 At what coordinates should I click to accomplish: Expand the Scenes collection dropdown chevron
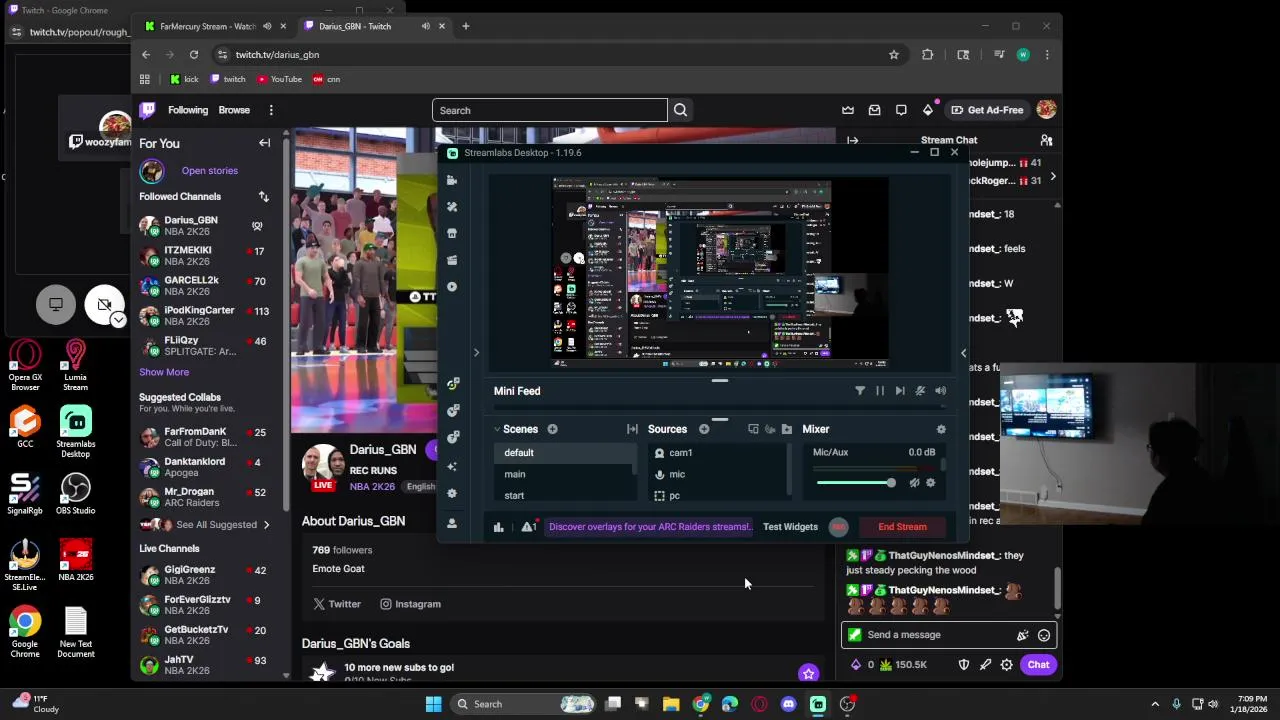(497, 429)
